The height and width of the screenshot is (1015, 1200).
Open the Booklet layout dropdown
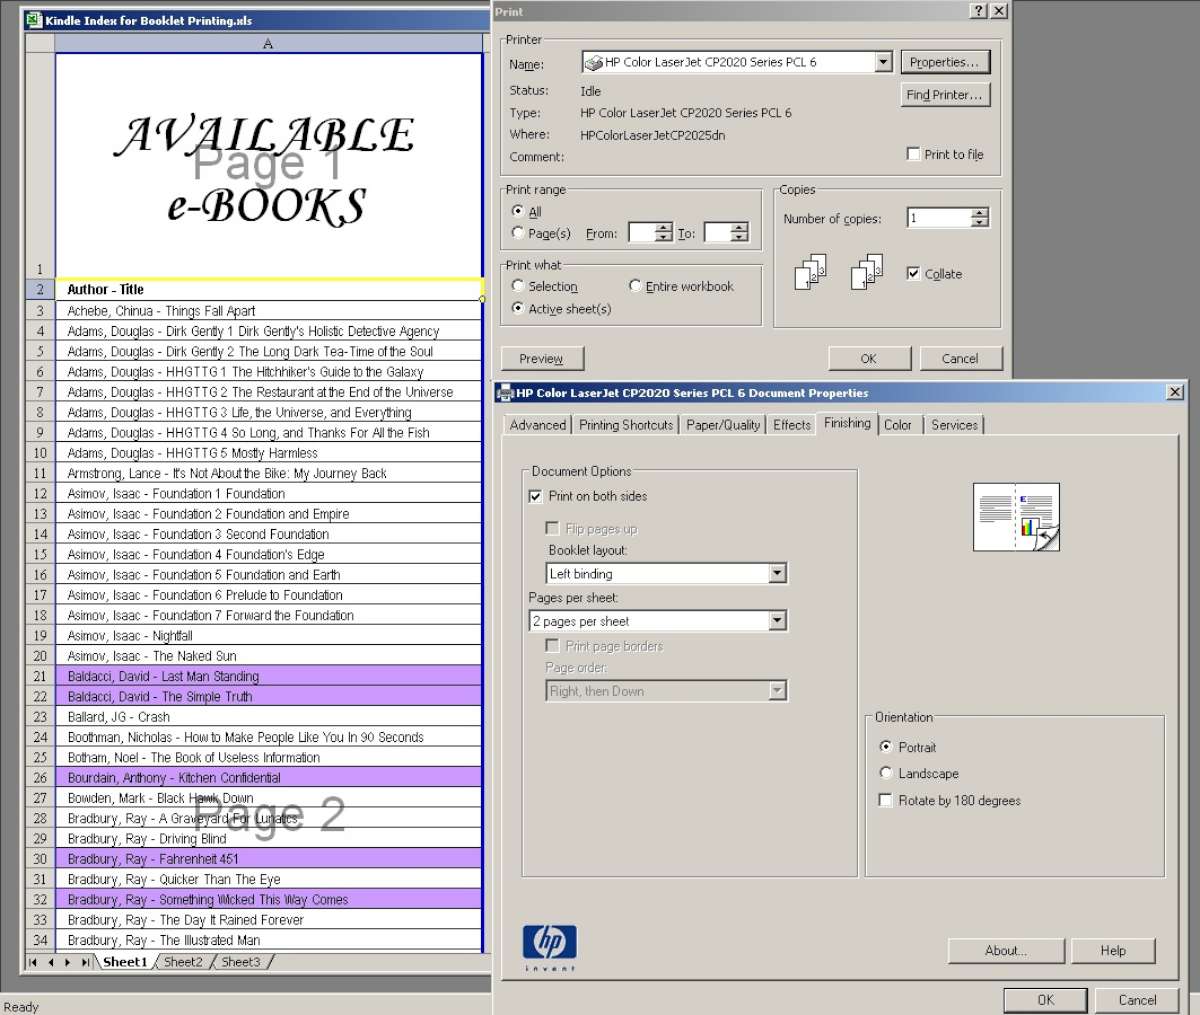777,574
